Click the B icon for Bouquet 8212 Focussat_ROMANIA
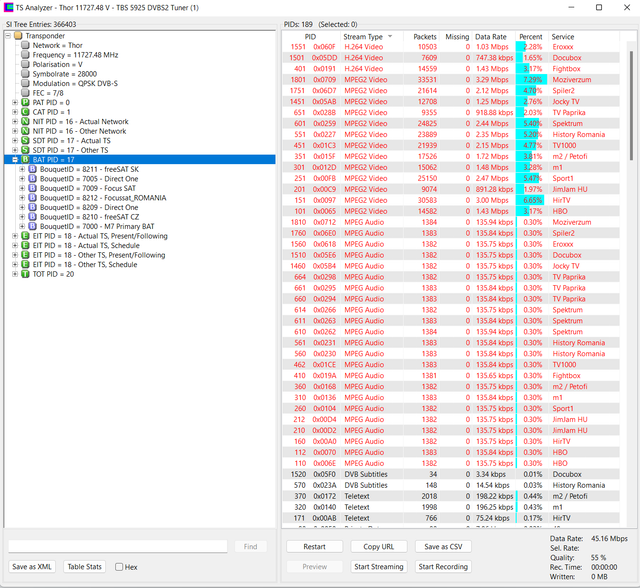This screenshot has height=588, width=640. (33, 197)
